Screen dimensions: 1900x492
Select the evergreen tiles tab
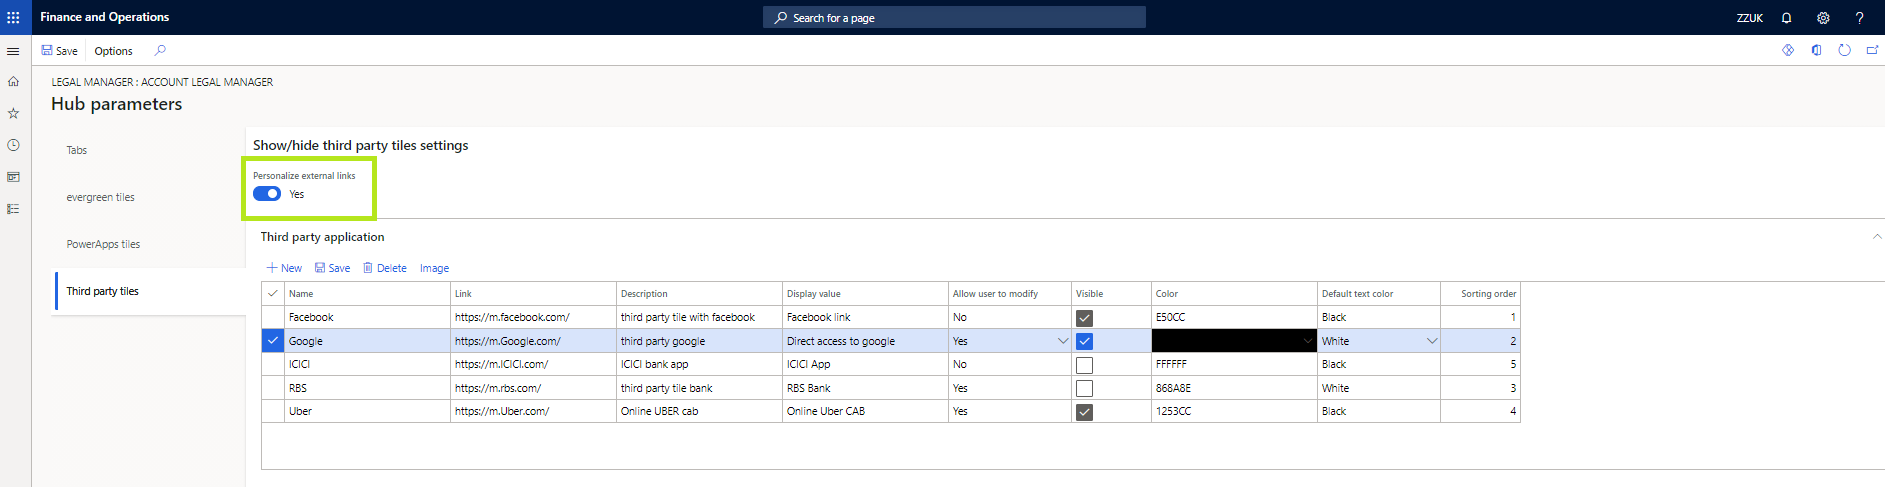tap(100, 197)
